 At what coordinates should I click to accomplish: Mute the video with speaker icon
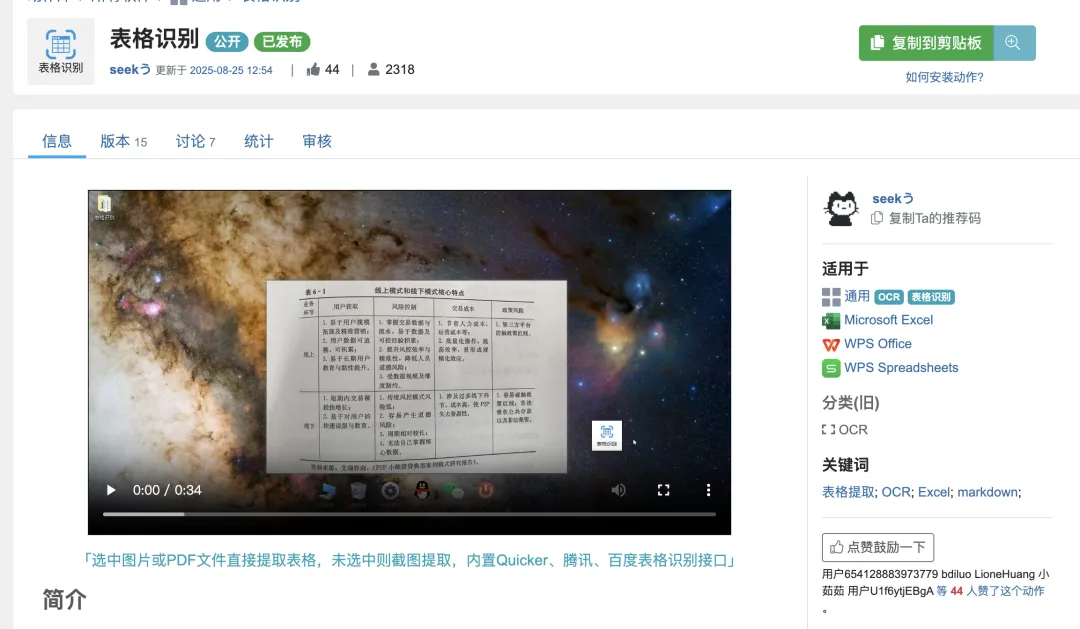619,490
